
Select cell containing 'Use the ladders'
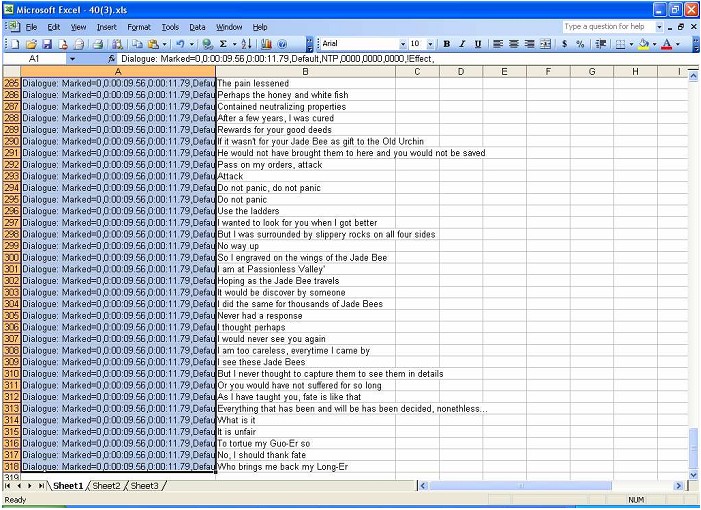click(305, 211)
